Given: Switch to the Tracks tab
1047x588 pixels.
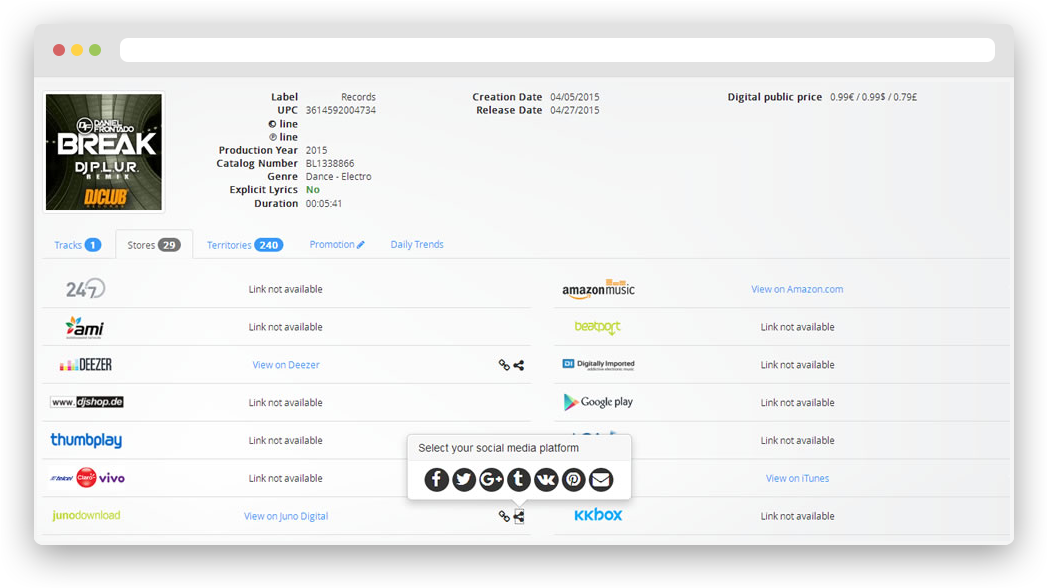Looking at the screenshot, I should (x=70, y=243).
